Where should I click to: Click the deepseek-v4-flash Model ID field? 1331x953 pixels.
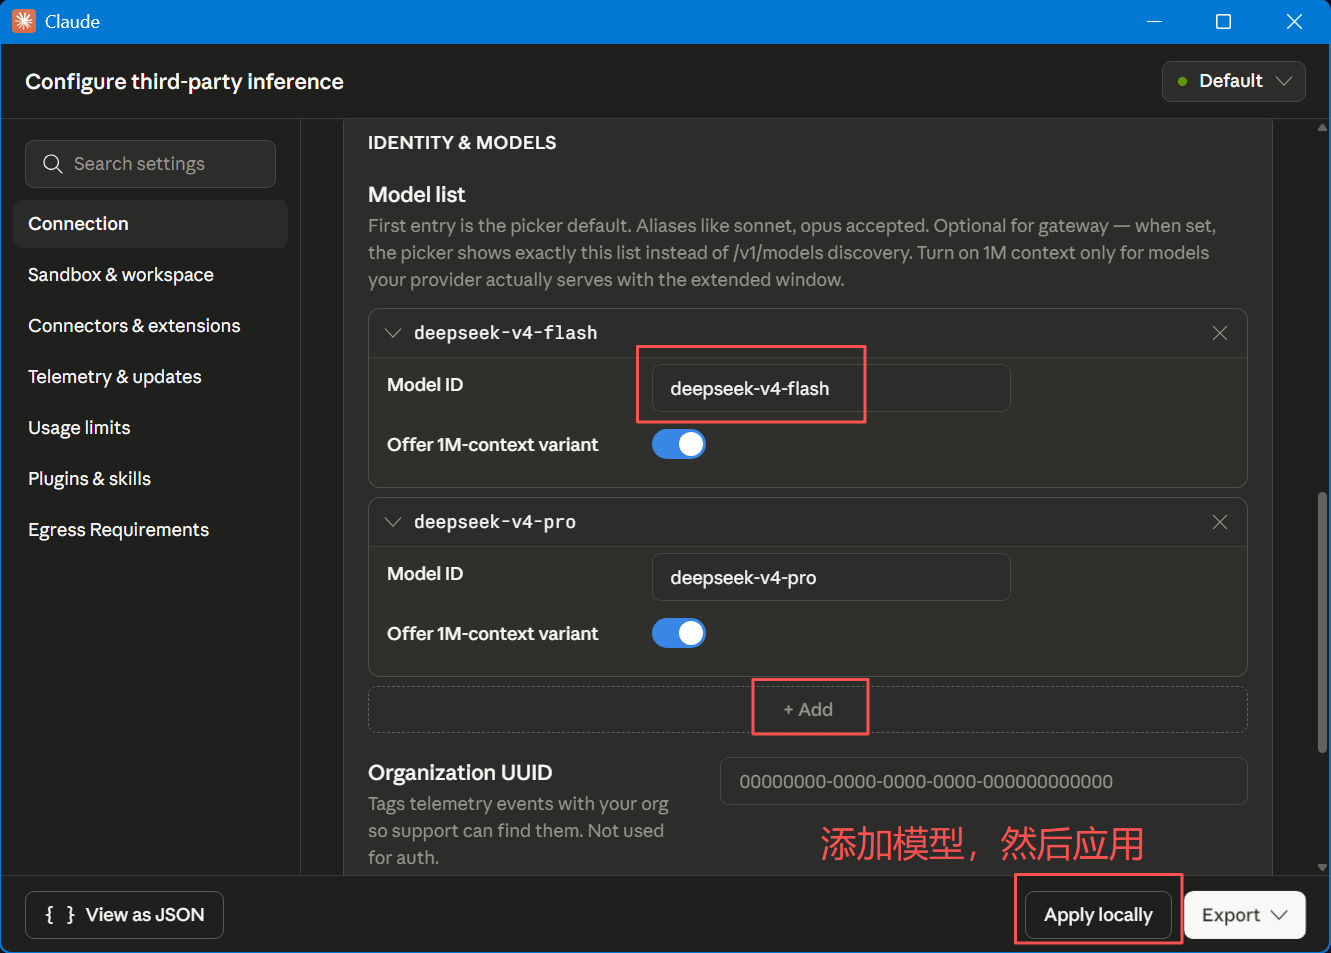click(831, 388)
